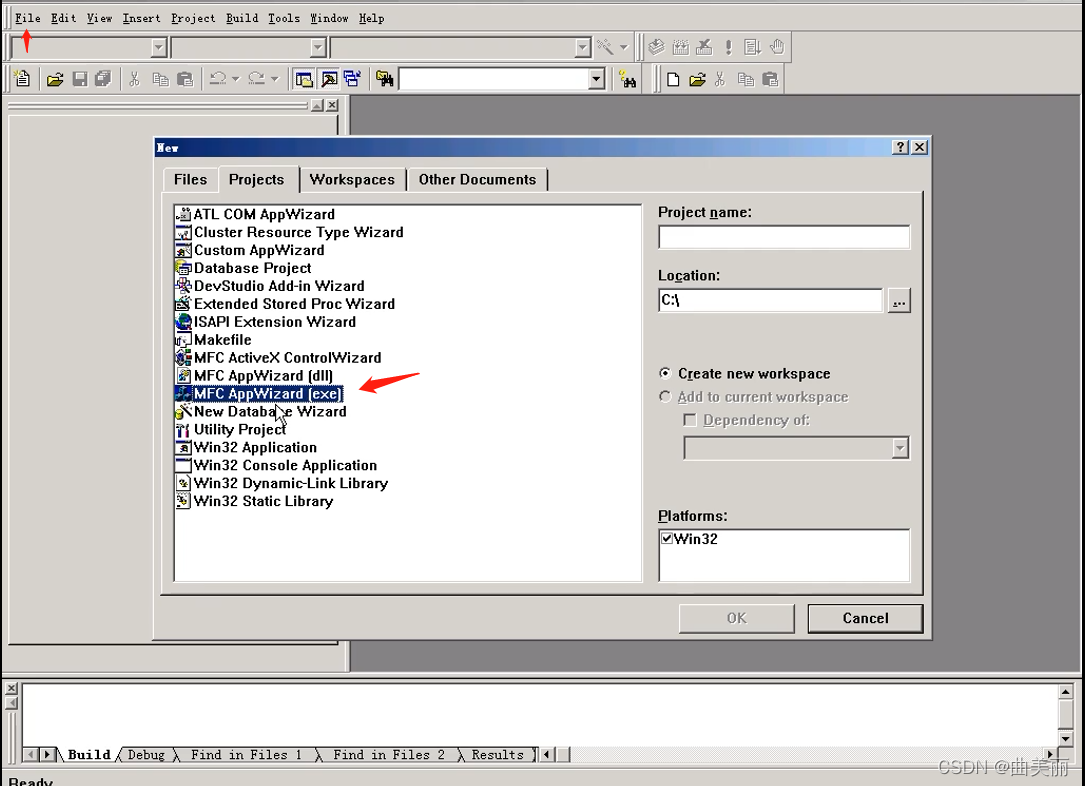Switch to the Workspaces tab
1085x786 pixels.
click(352, 180)
